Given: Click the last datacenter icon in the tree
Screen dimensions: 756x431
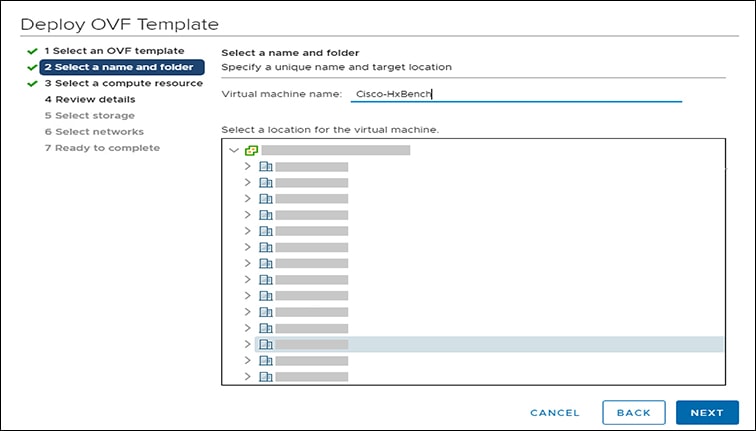Looking at the screenshot, I should pyautogui.click(x=266, y=377).
